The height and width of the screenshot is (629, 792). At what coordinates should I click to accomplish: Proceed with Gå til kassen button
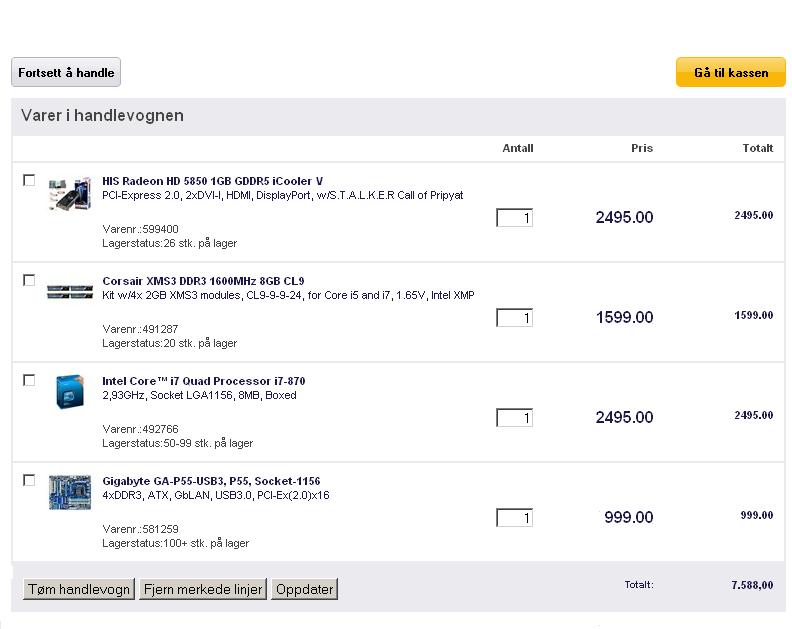pyautogui.click(x=731, y=72)
